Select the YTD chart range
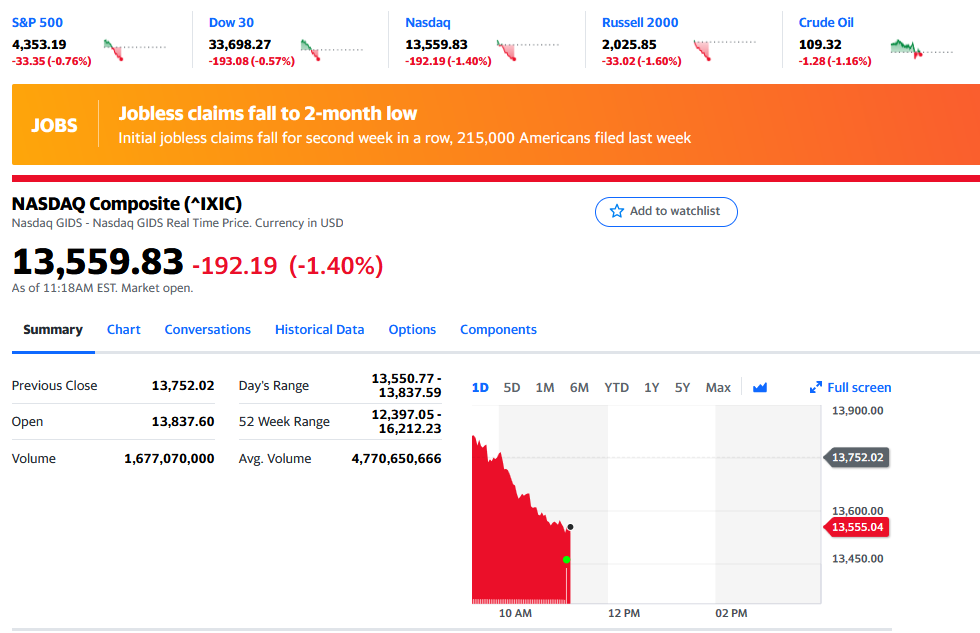Image resolution: width=980 pixels, height=633 pixels. [x=616, y=388]
